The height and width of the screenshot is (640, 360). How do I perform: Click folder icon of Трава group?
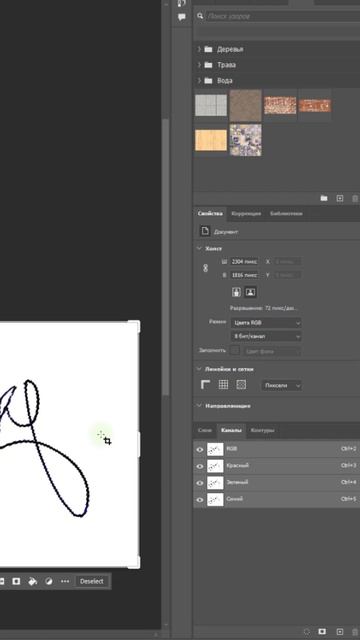(208, 65)
